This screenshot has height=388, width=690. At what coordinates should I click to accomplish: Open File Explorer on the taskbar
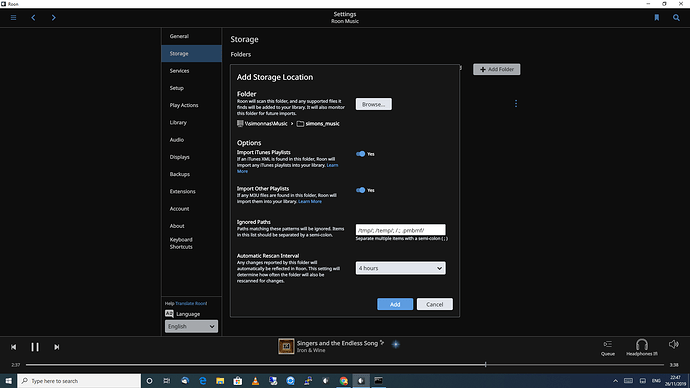(x=220, y=381)
